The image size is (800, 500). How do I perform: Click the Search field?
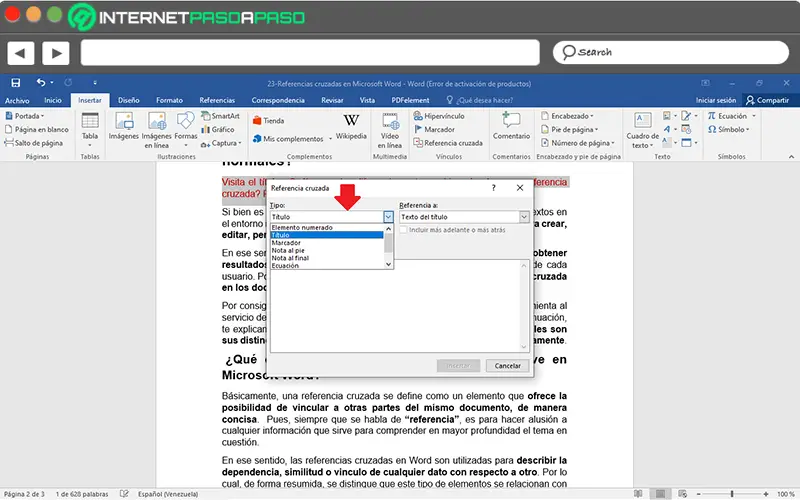click(x=670, y=52)
